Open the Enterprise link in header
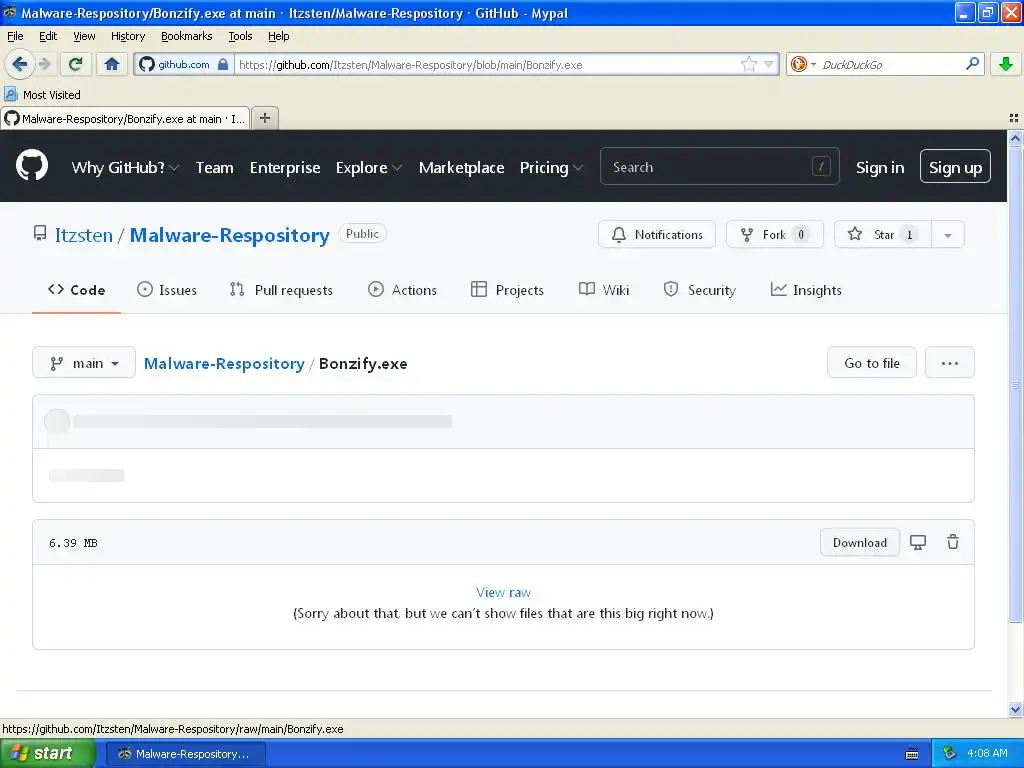This screenshot has height=768, width=1024. pyautogui.click(x=285, y=168)
